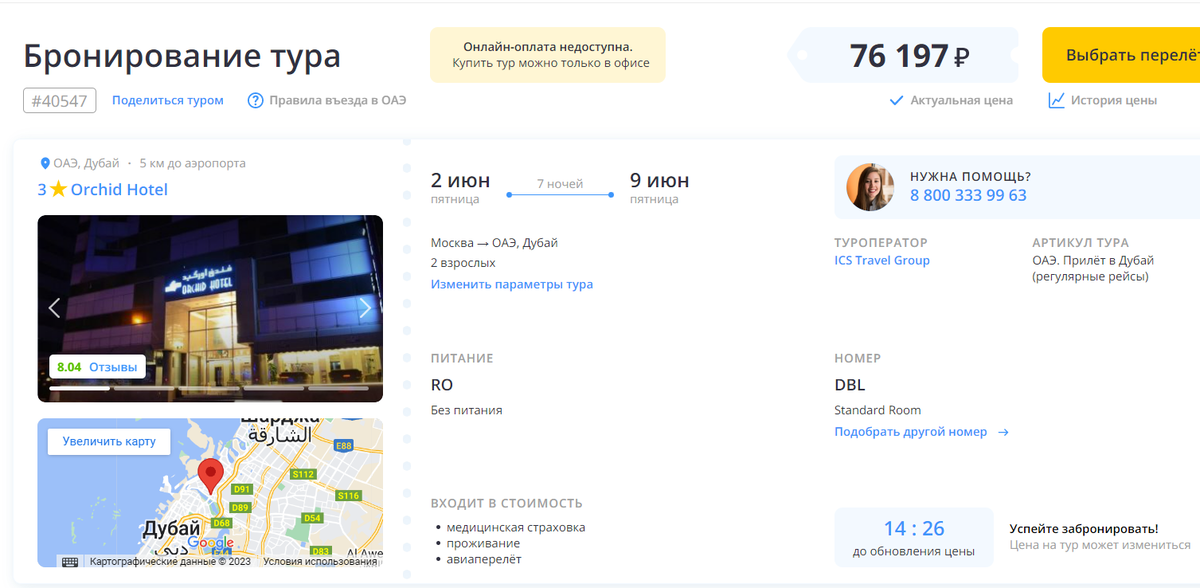Click the "2 июн" departure date
Viewport: 1200px width, 588px height.
(460, 180)
